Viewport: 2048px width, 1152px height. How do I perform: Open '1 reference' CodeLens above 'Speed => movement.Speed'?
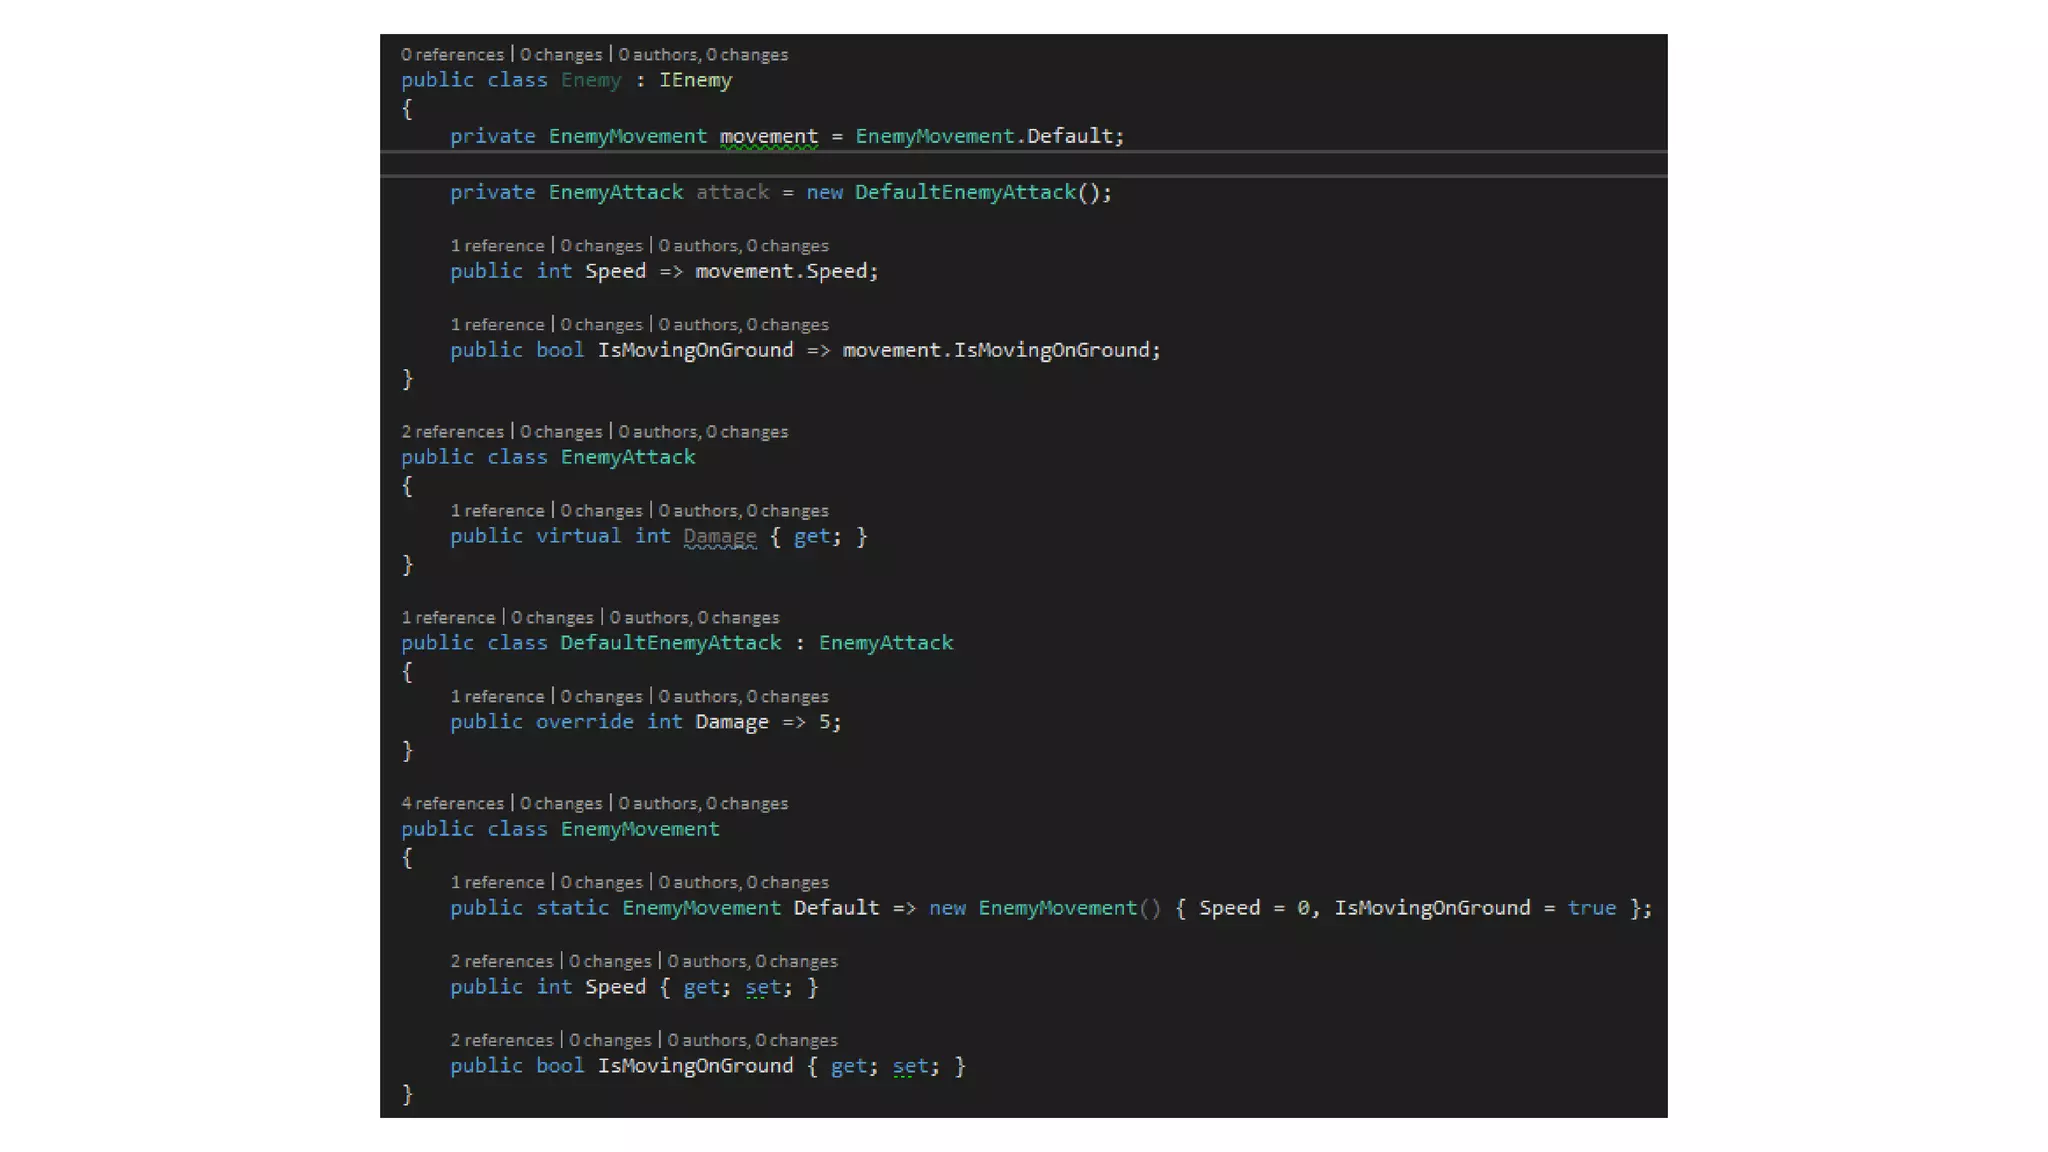497,246
